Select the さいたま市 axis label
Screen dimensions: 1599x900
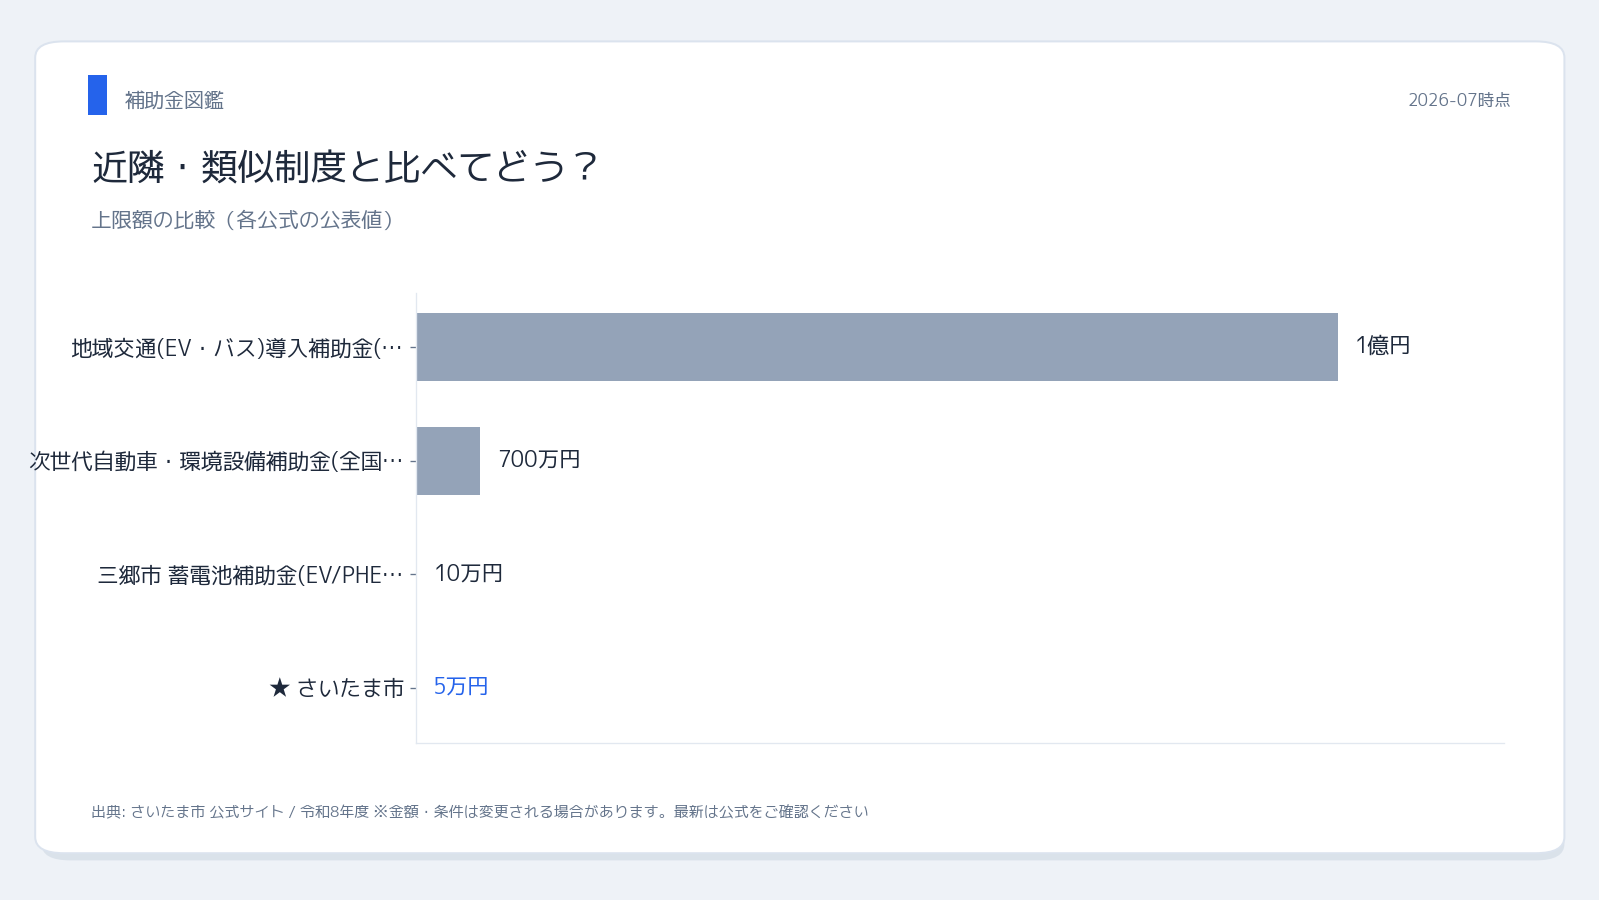click(x=350, y=688)
